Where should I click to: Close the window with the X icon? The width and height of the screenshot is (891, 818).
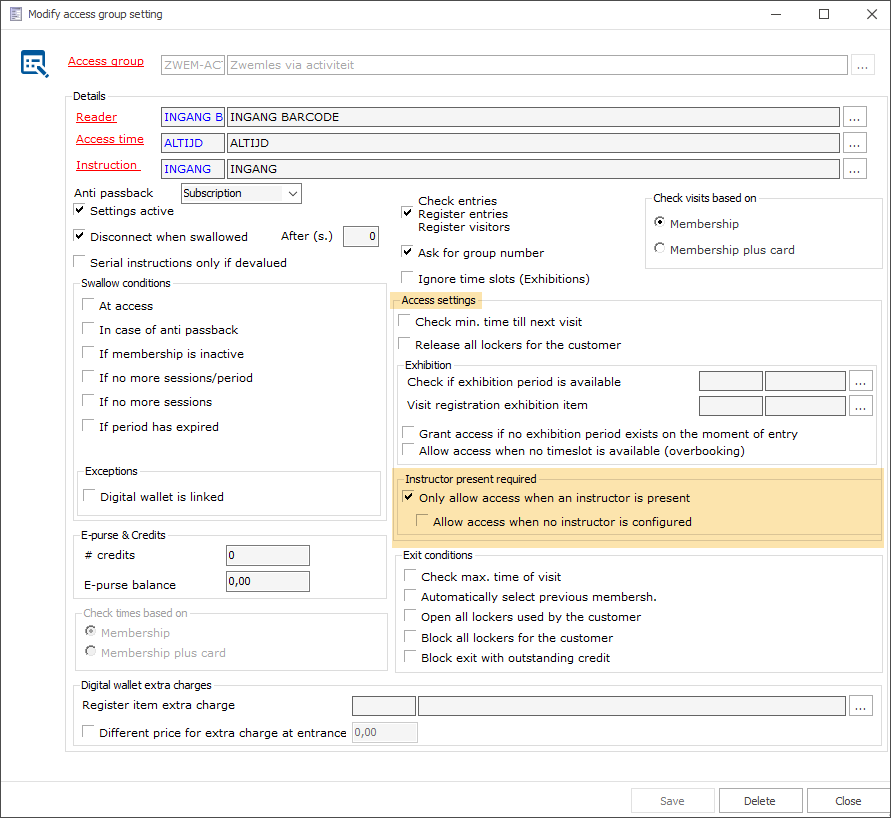click(872, 14)
